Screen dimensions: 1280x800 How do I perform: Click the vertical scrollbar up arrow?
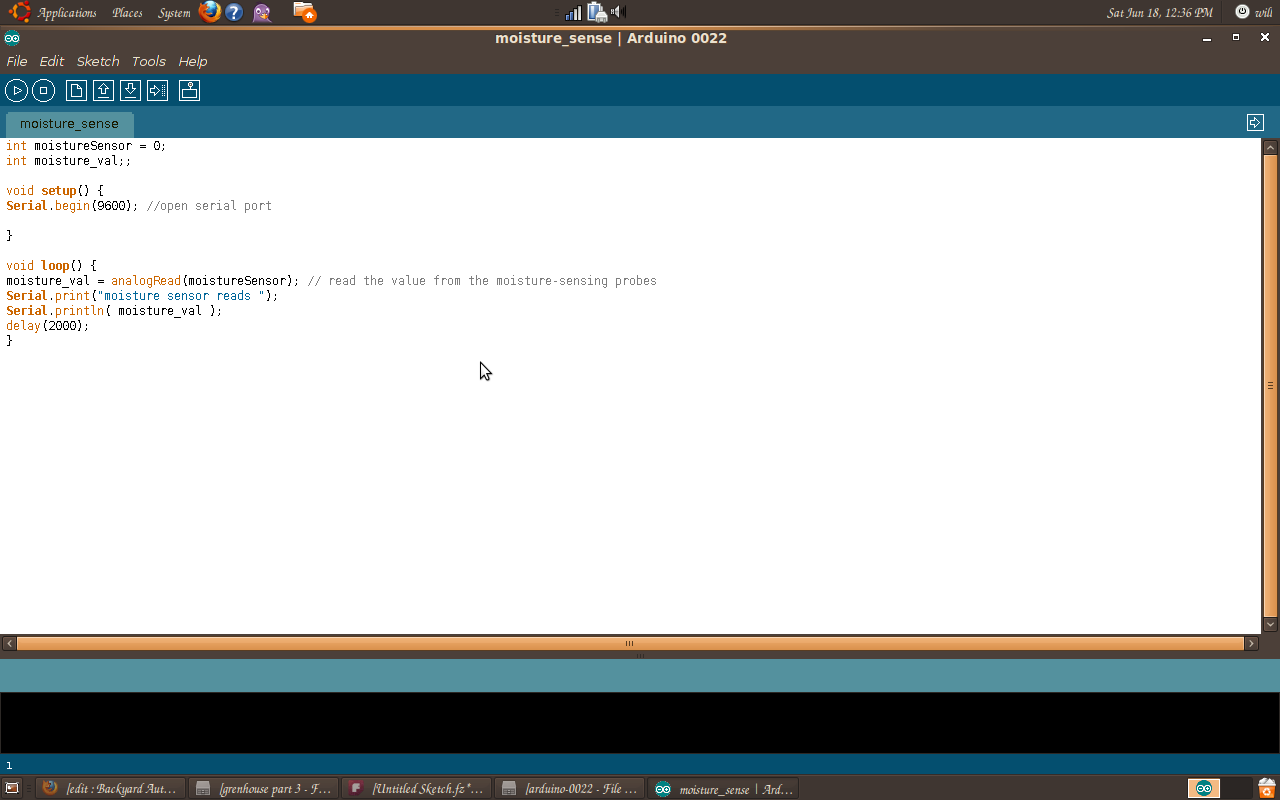point(1271,147)
